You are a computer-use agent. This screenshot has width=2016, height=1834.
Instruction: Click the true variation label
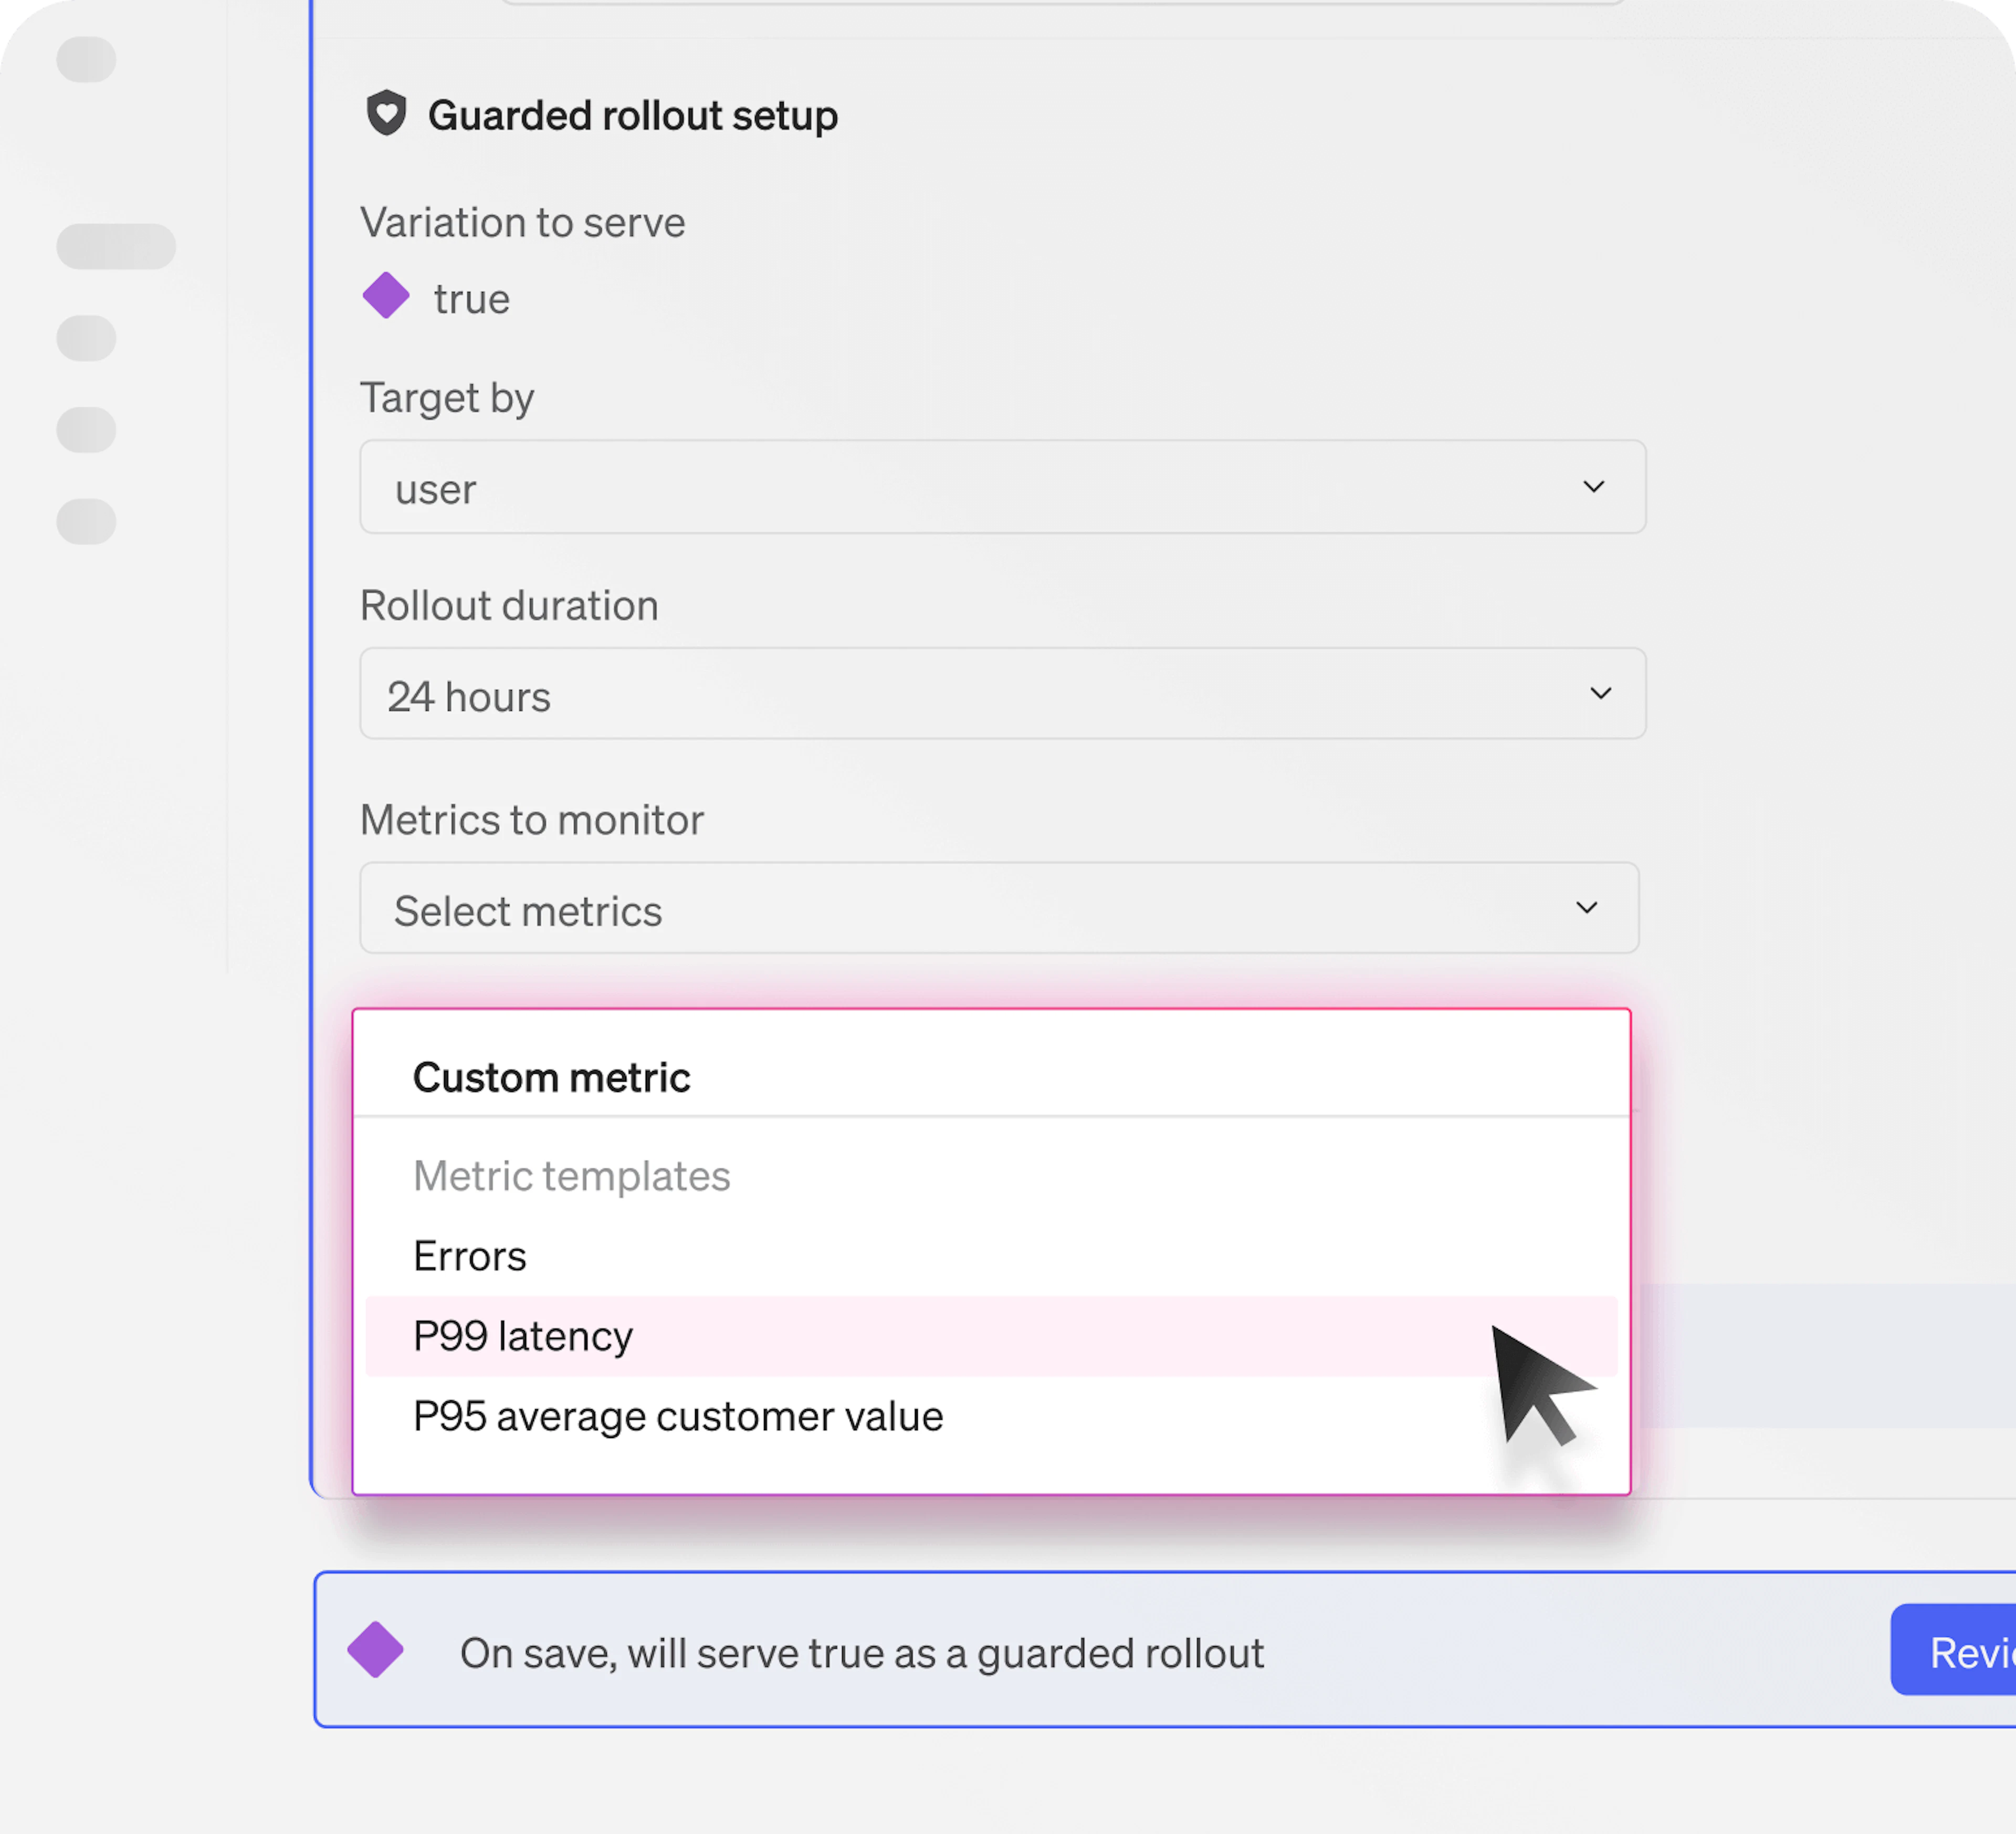coord(472,299)
